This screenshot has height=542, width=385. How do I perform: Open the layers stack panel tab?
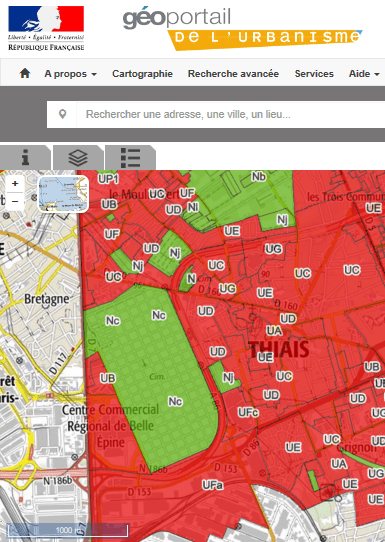[x=78, y=158]
